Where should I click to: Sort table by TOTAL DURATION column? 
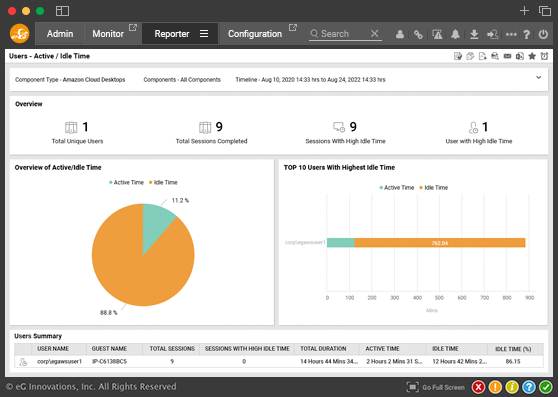point(323,349)
